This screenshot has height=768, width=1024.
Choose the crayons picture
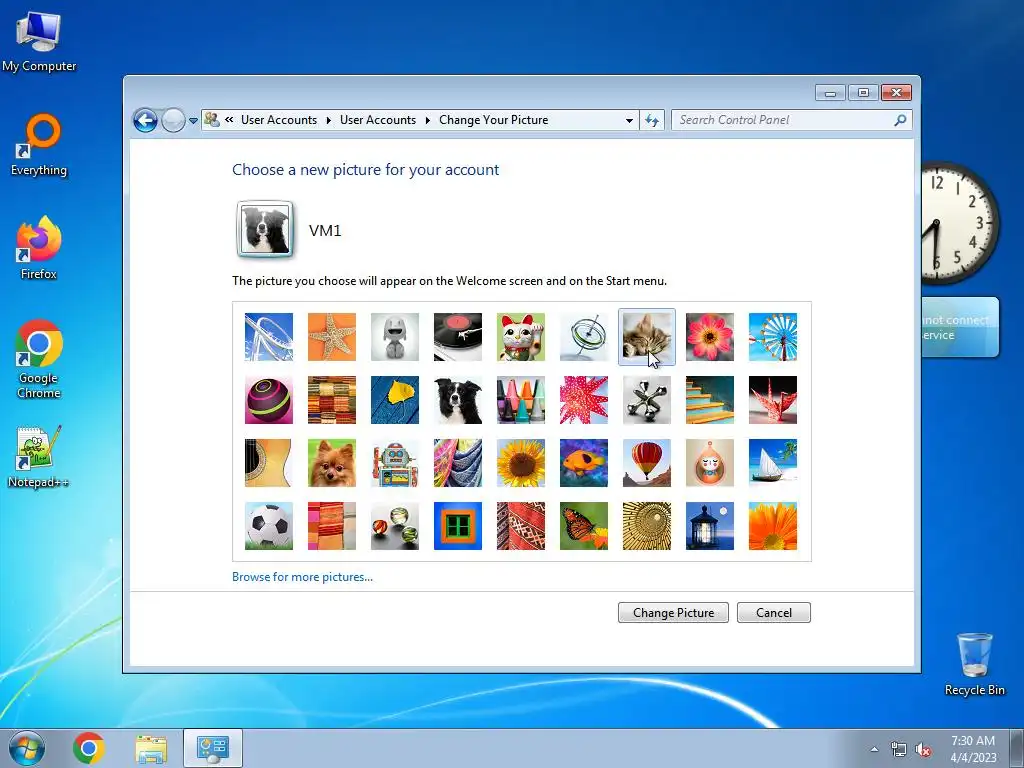point(521,400)
